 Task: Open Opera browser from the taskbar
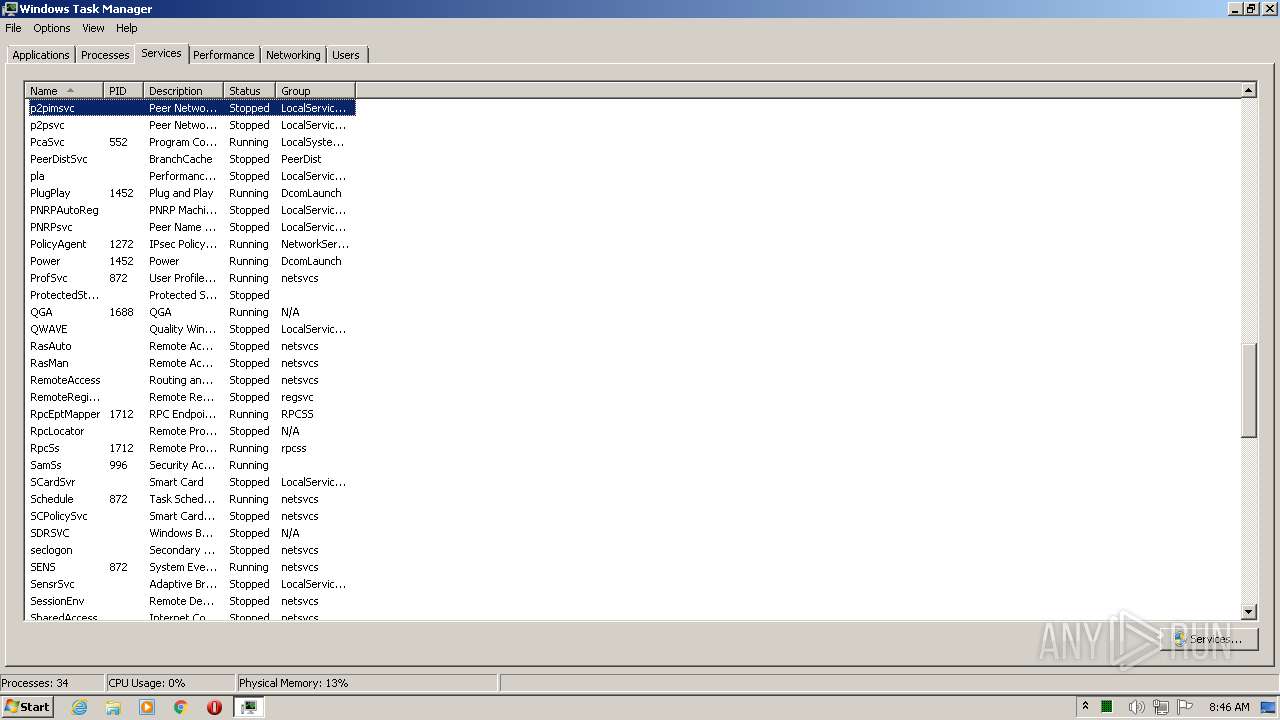[214, 707]
